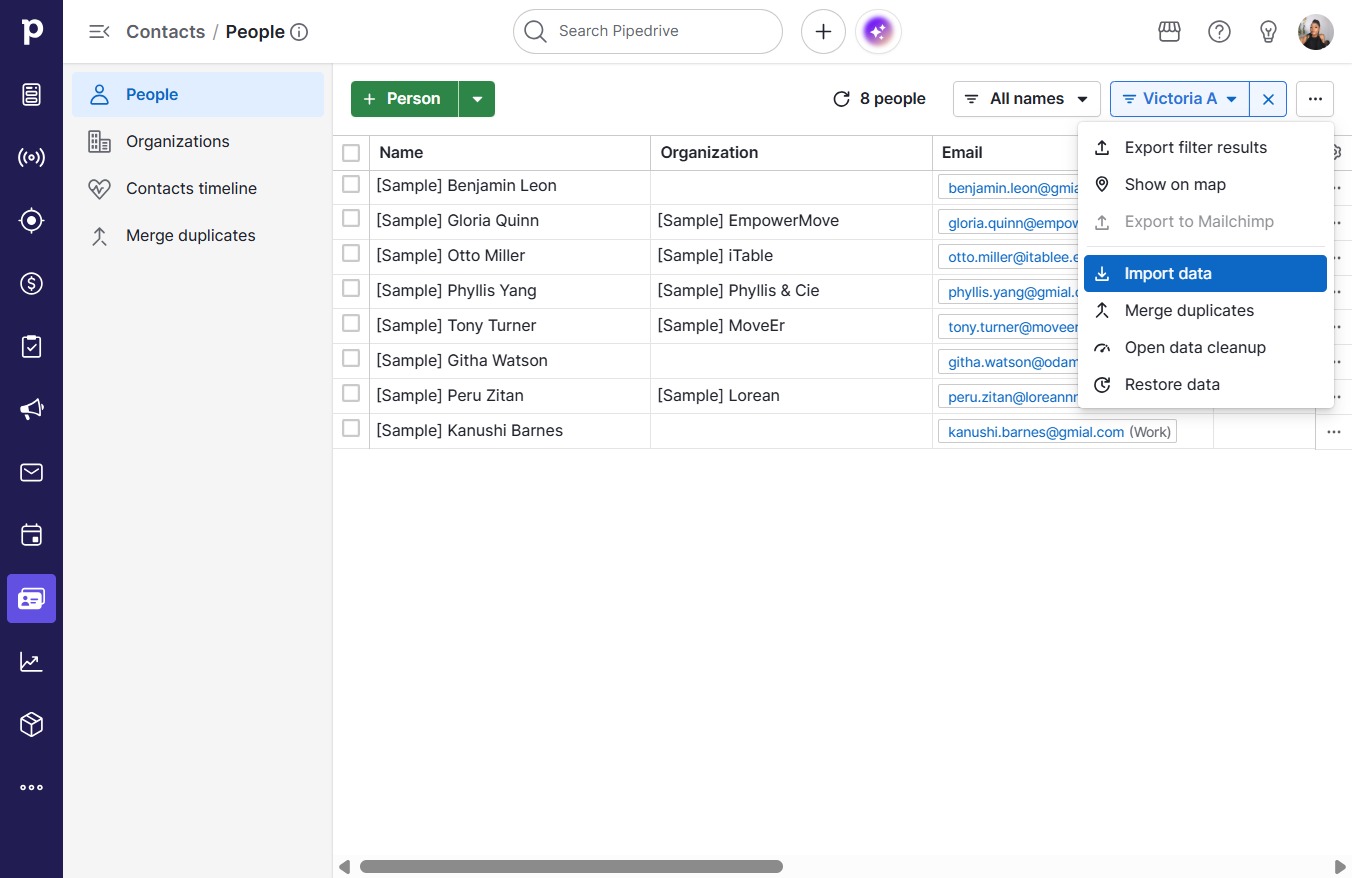Open Campaigns megaphone sidebar icon
Image resolution: width=1352 pixels, height=878 pixels.
[31, 409]
